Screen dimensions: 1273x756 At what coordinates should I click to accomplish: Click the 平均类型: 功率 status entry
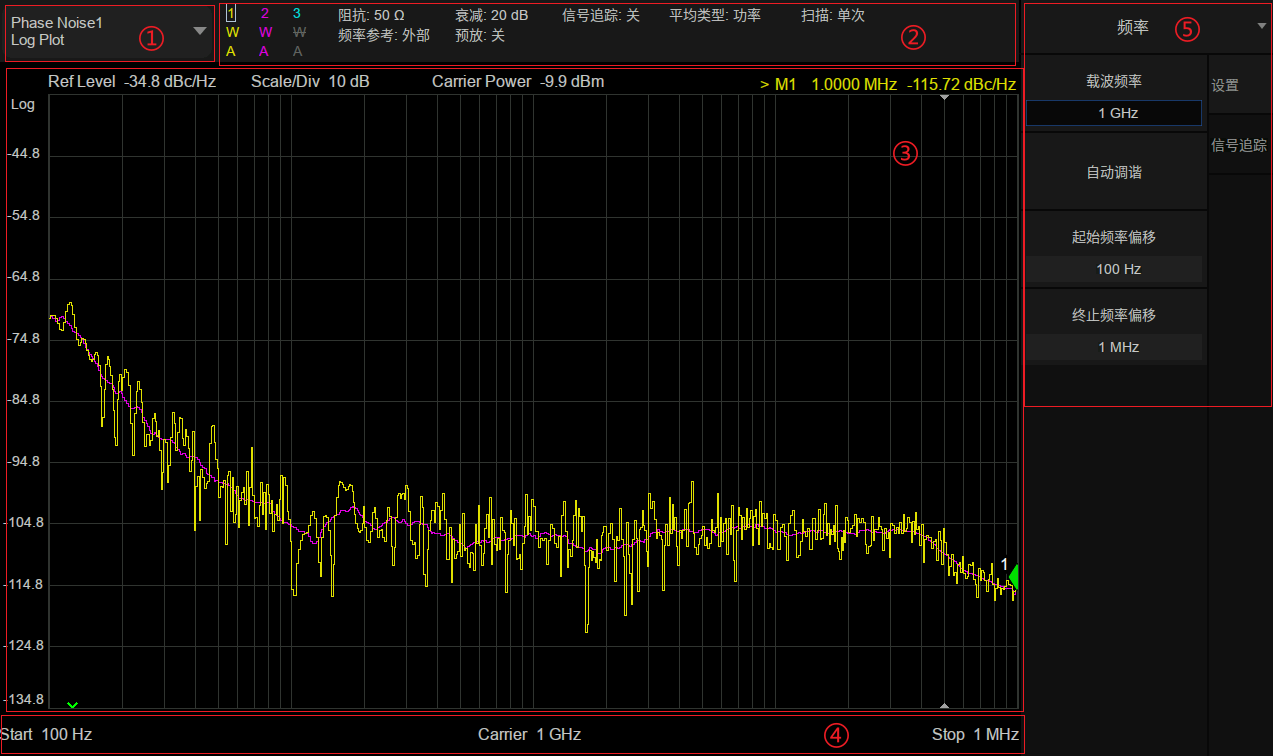(715, 15)
